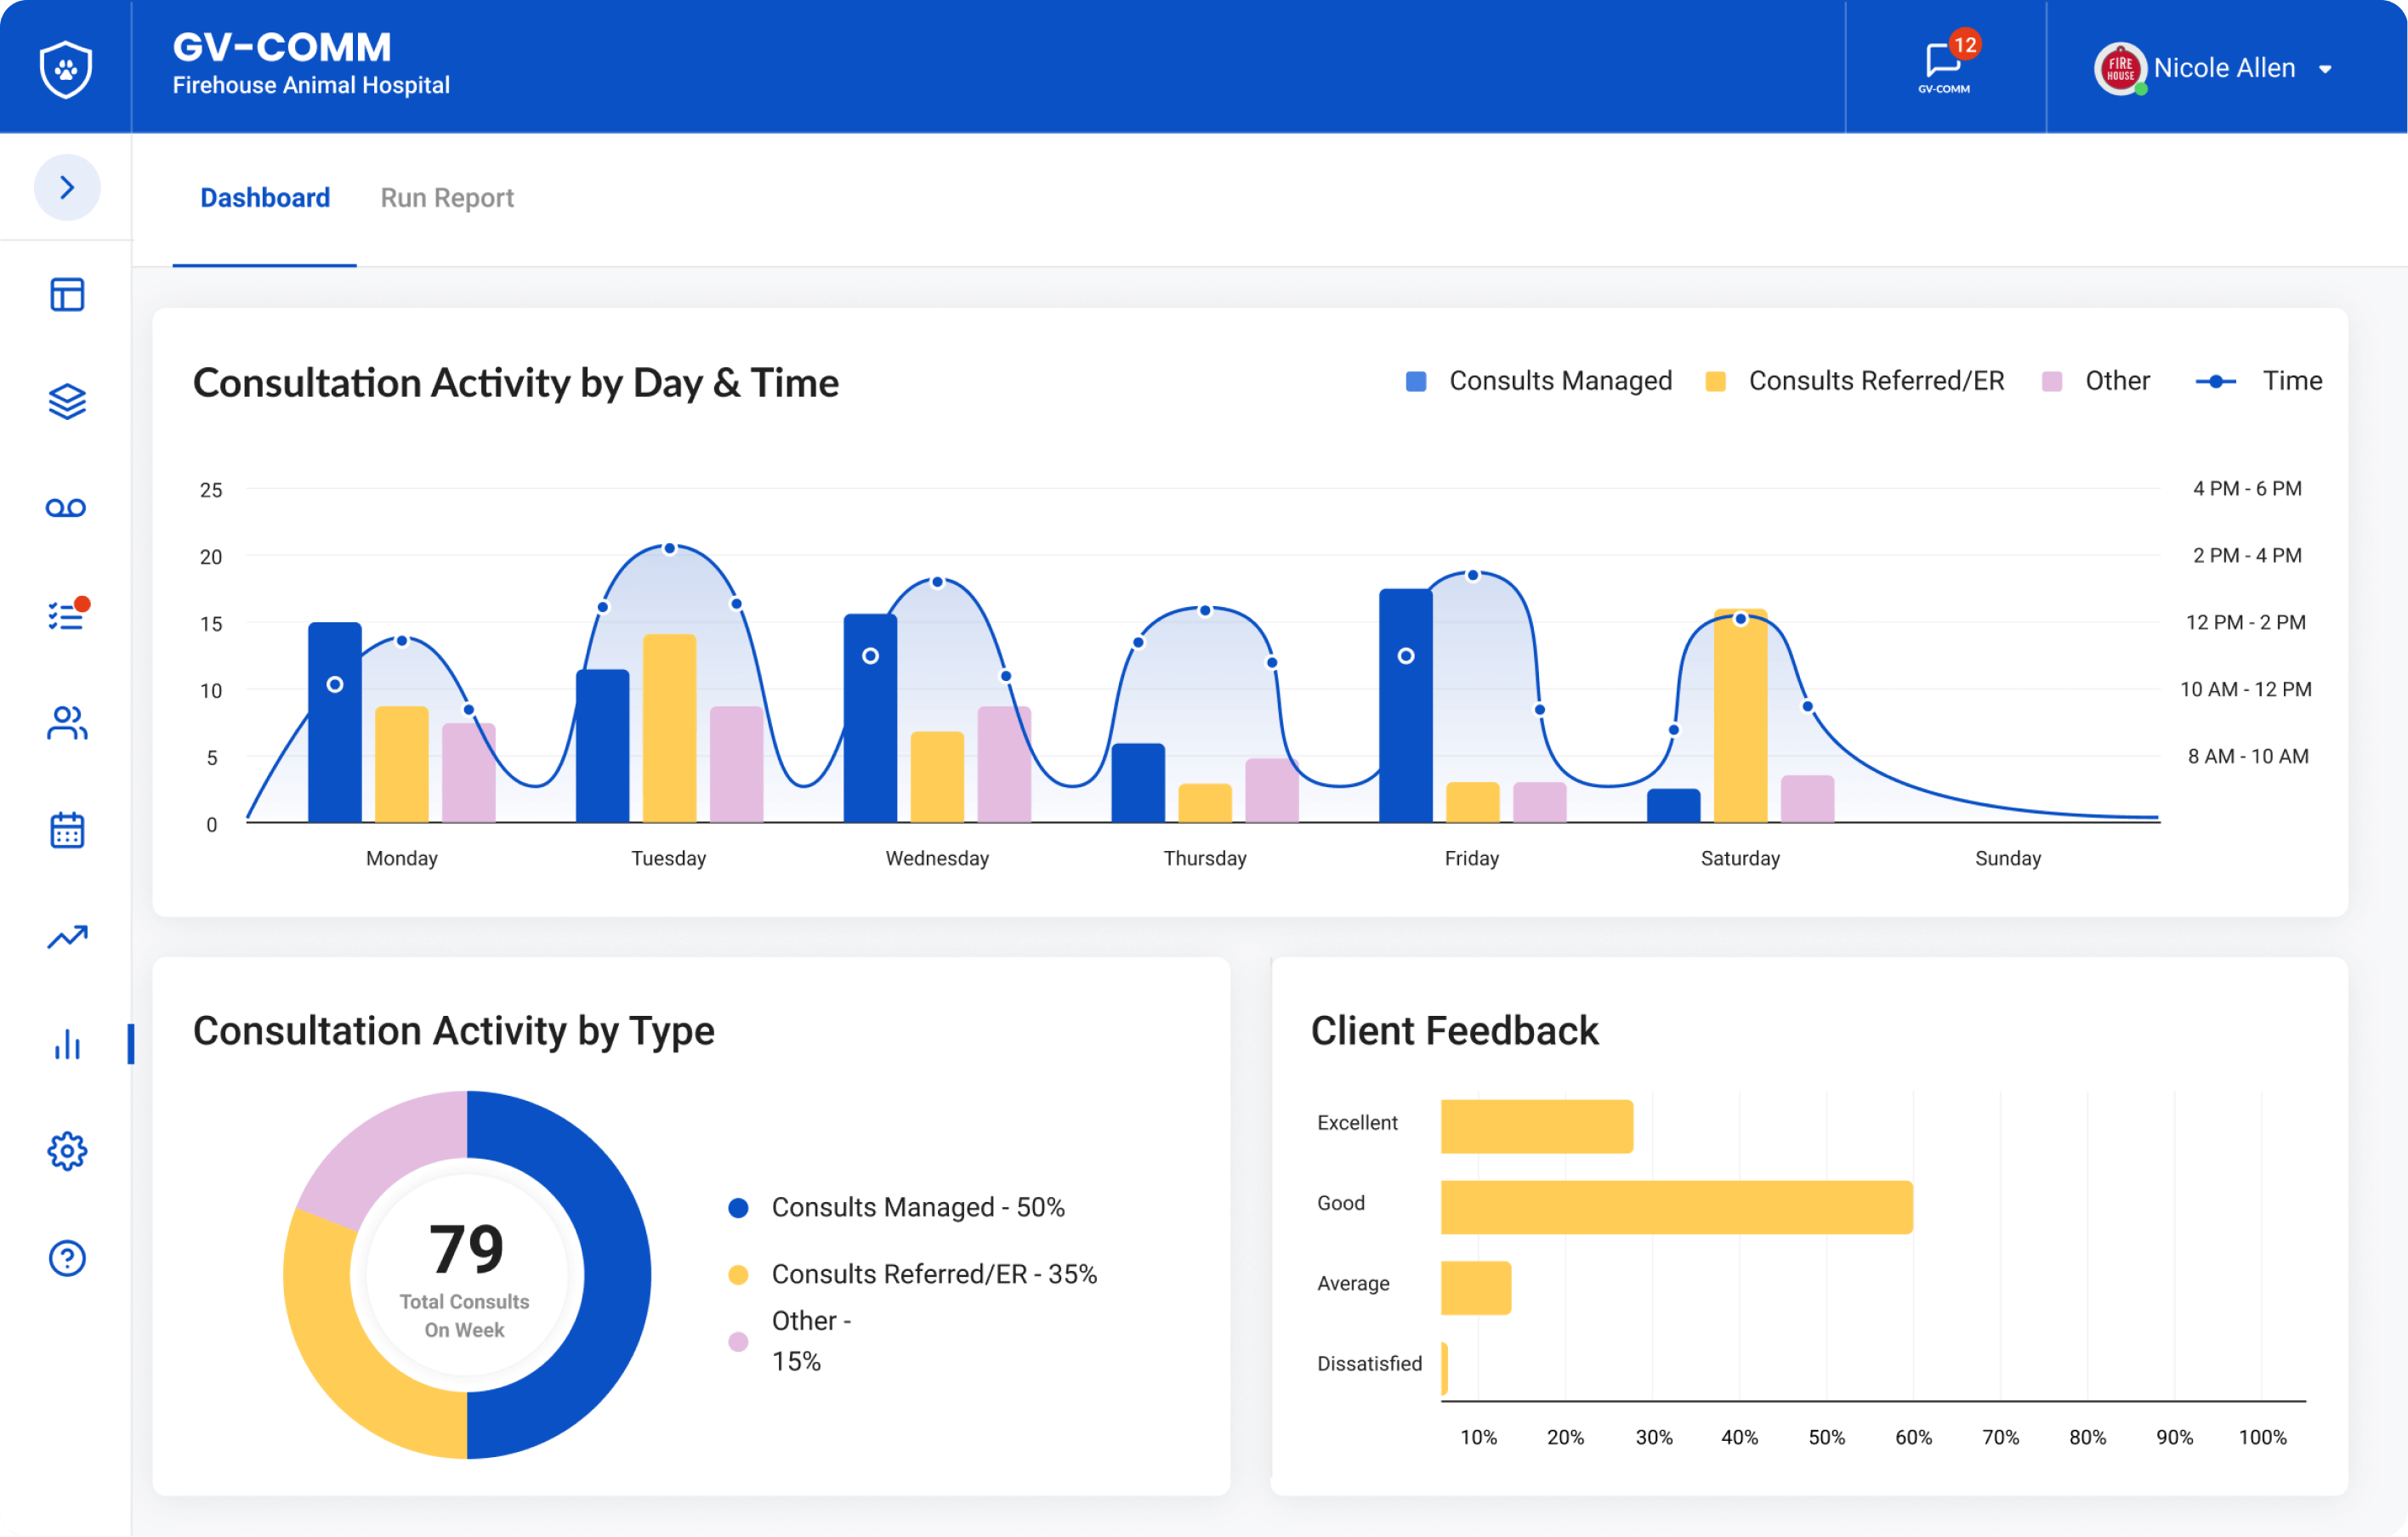The height and width of the screenshot is (1537, 2408).
Task: Open the settings gear sidebar icon
Action: click(67, 1152)
